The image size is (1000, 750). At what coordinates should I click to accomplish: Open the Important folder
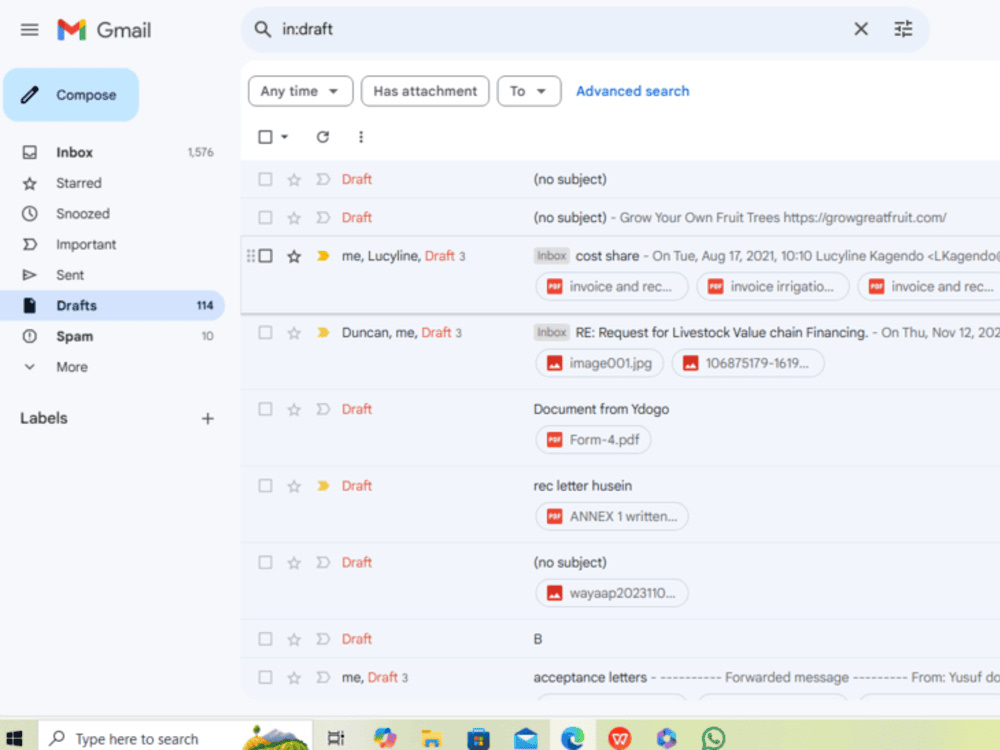85,244
